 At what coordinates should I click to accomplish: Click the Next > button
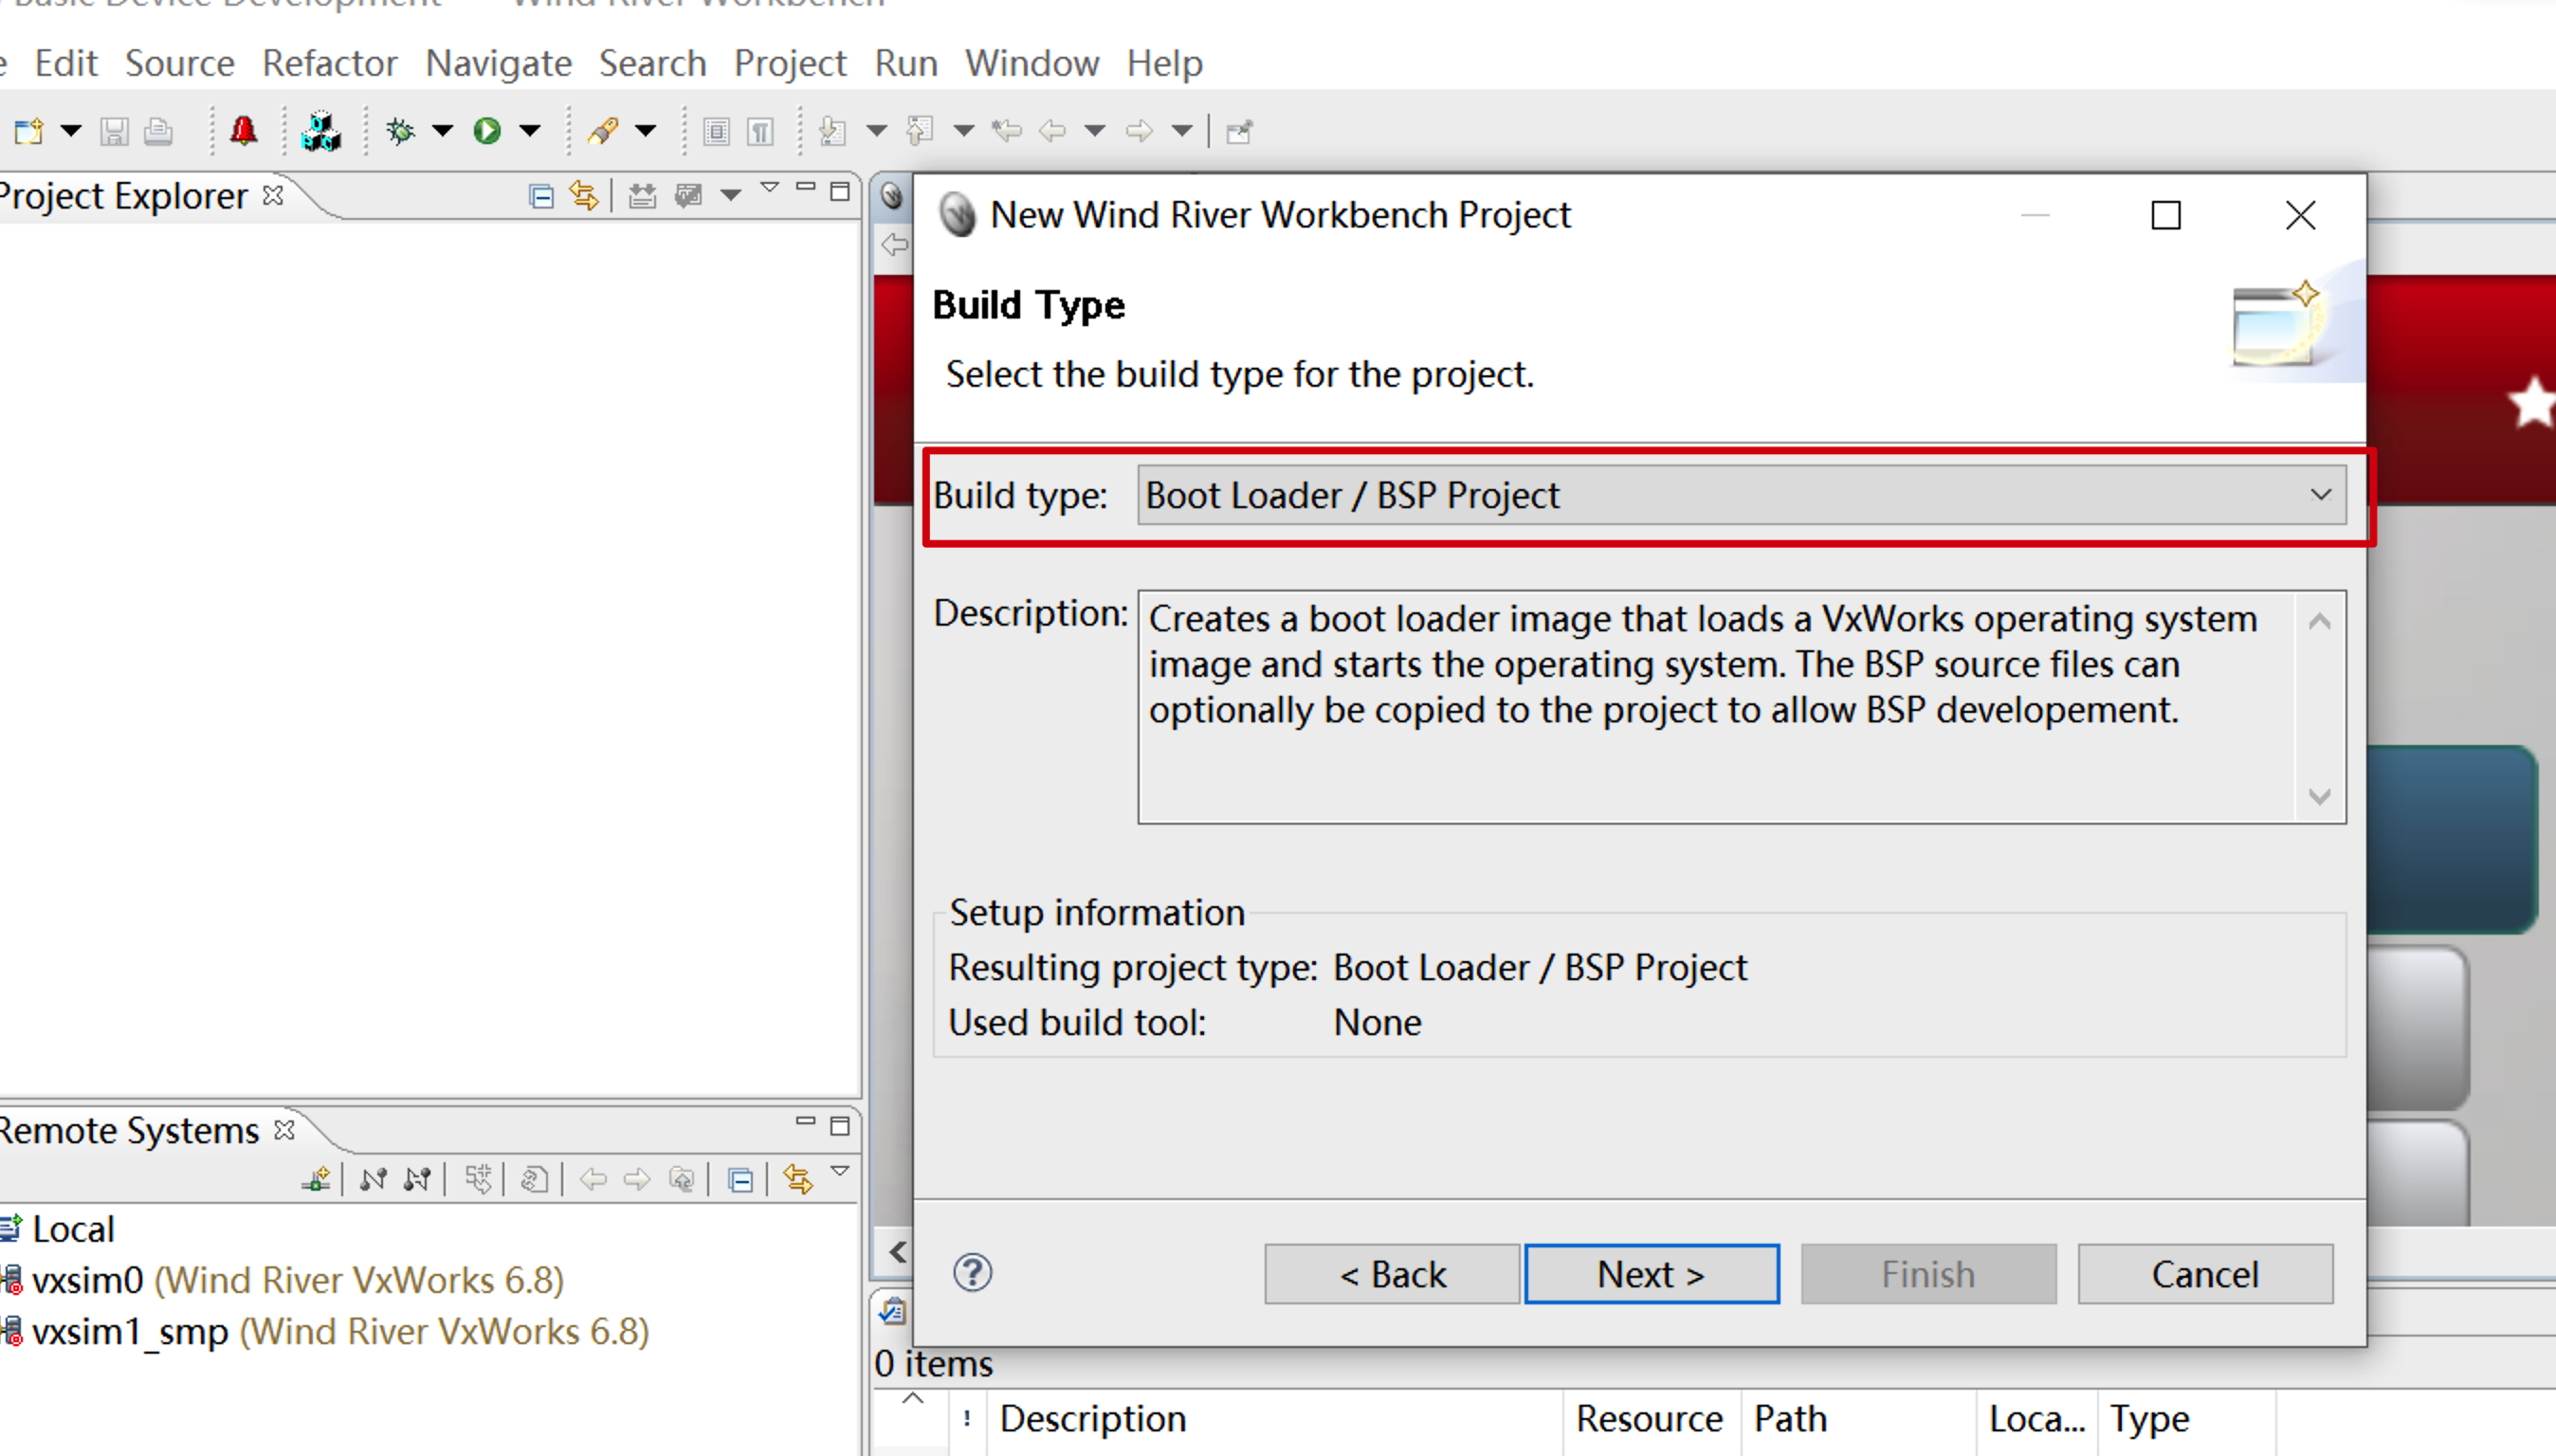click(x=1651, y=1275)
